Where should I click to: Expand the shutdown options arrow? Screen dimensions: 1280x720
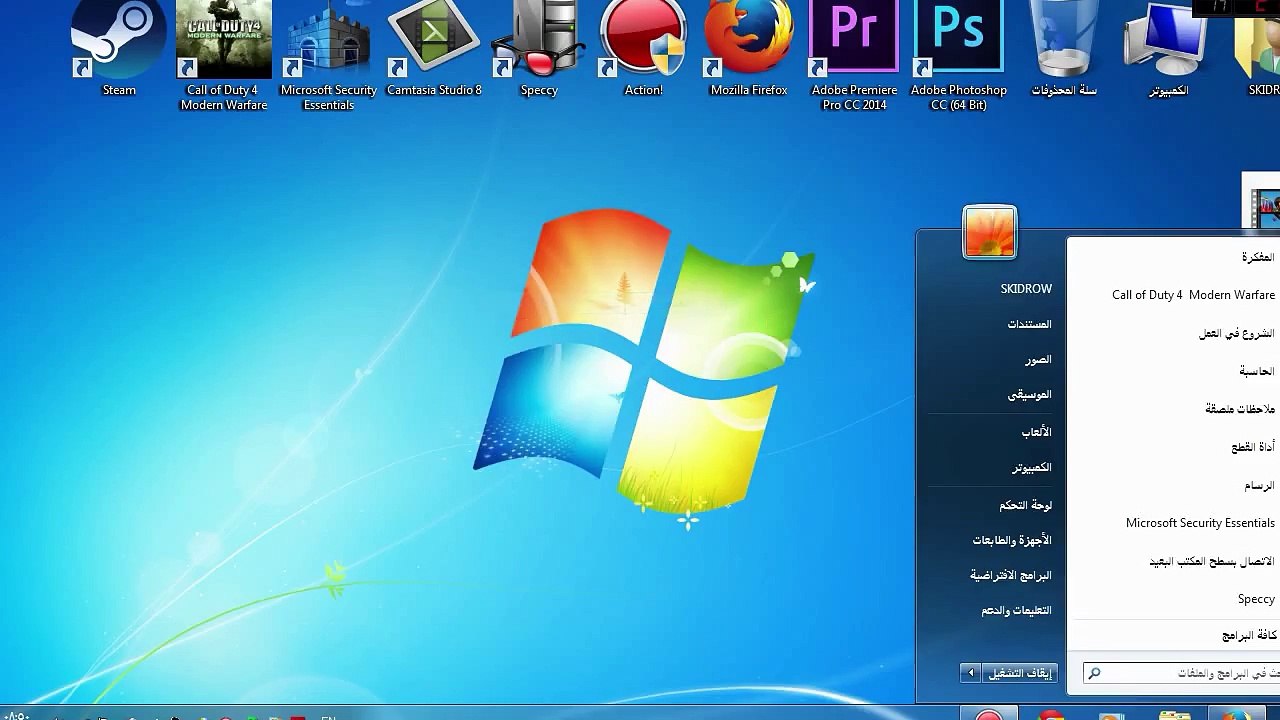point(970,673)
